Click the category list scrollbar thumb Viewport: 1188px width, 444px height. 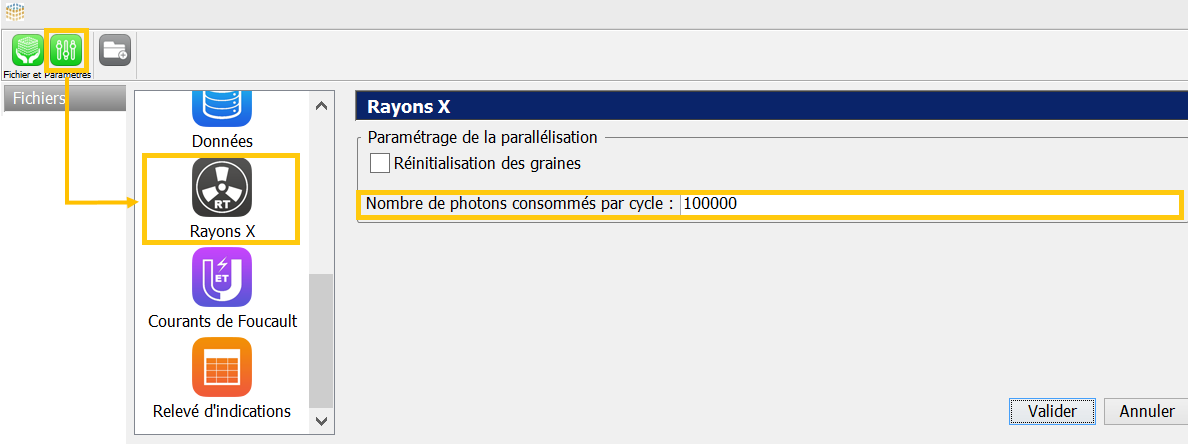click(x=321, y=340)
